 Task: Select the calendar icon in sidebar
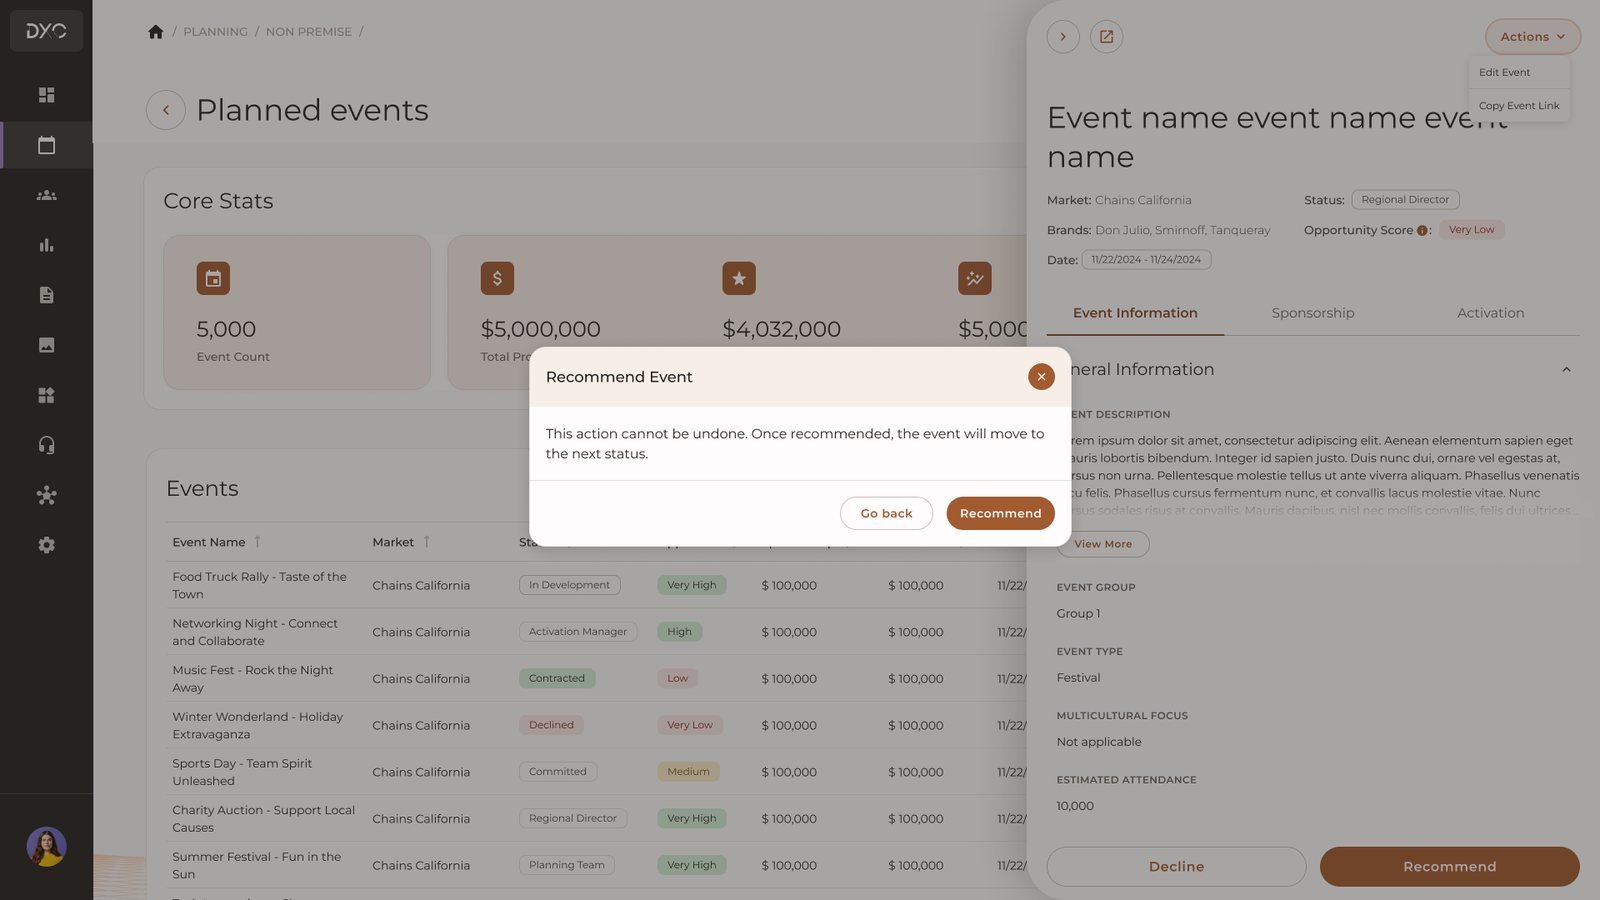click(46, 145)
